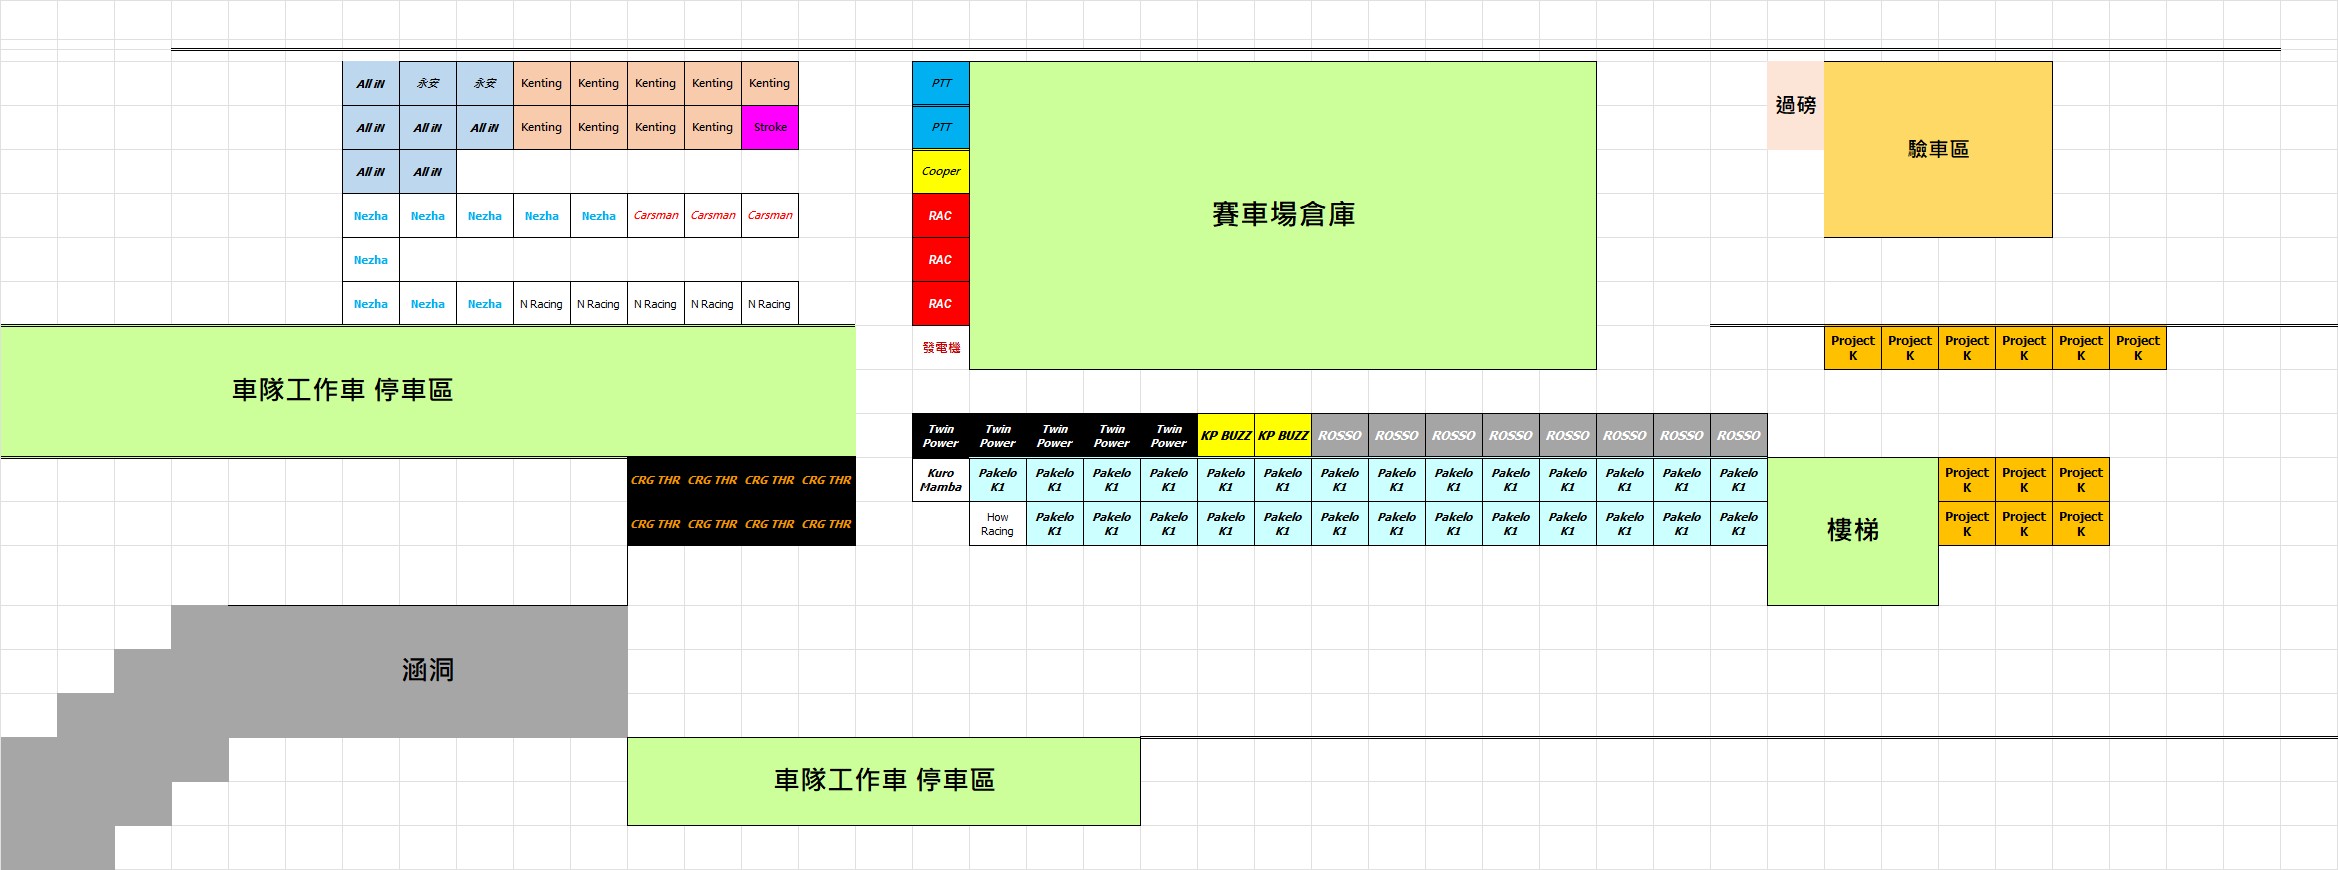This screenshot has width=2338, height=870.
Task: Click the gray 涵洞 area label
Action: 427,670
